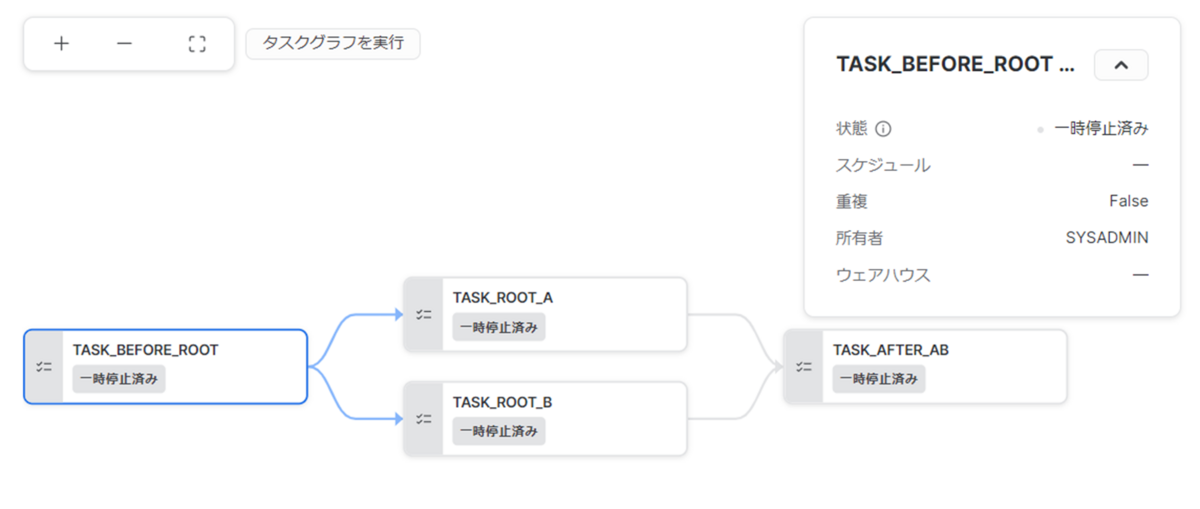1200x509 pixels.
Task: Click 一時停止済み badge on TASK_AFTER_AB
Action: [x=879, y=379]
